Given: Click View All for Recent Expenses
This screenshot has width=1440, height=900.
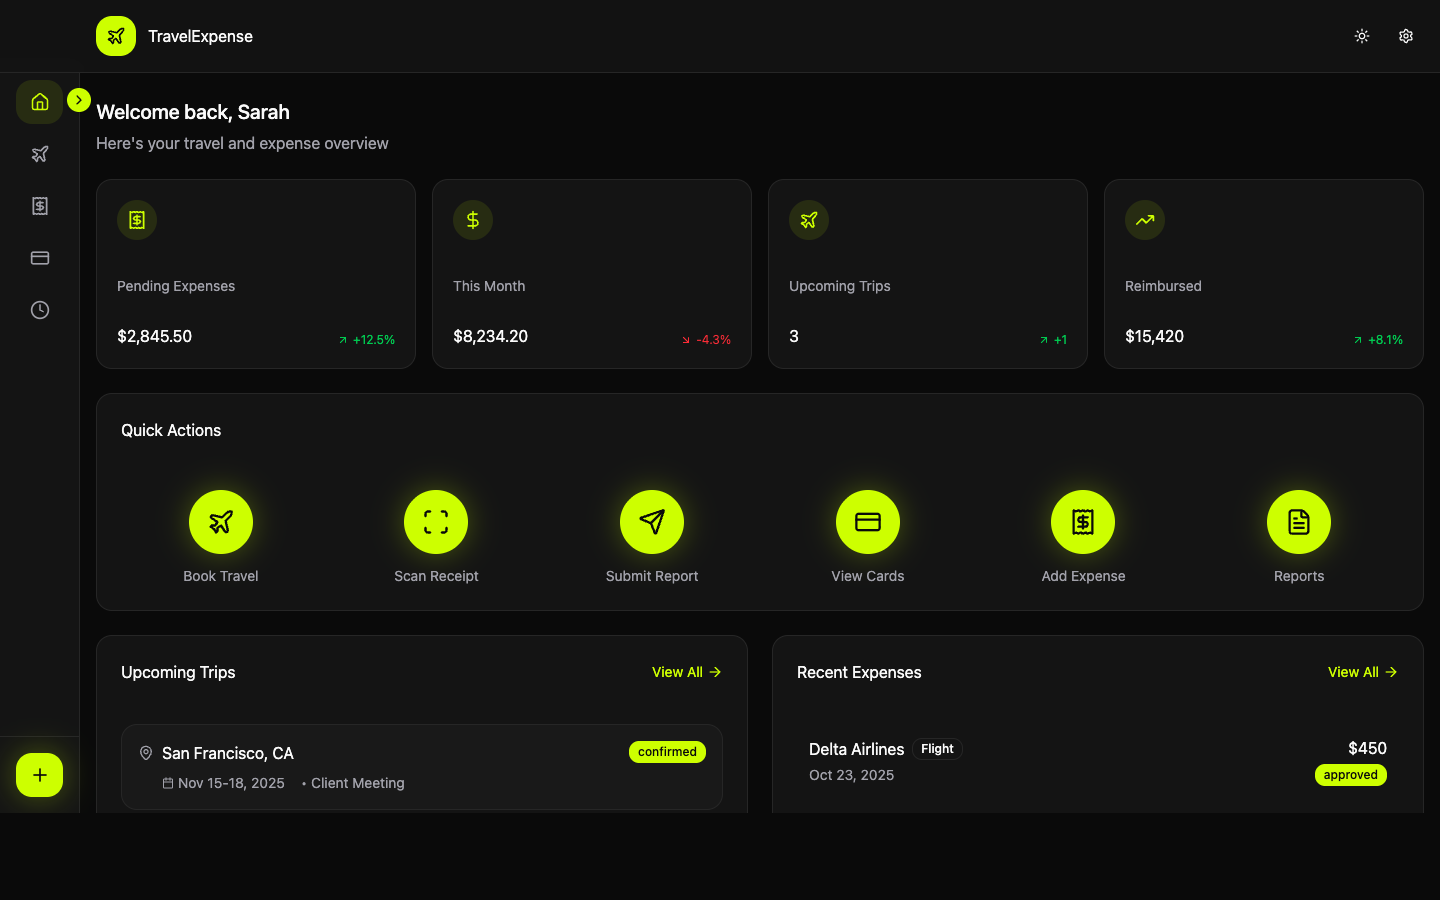Looking at the screenshot, I should [1362, 672].
